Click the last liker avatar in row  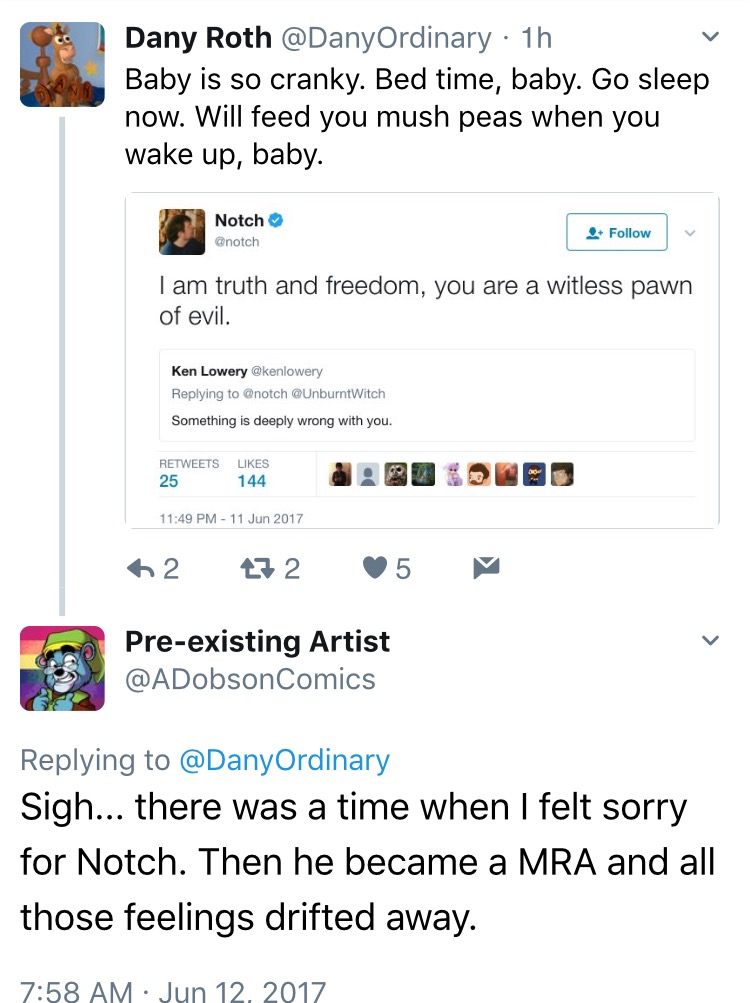click(562, 475)
